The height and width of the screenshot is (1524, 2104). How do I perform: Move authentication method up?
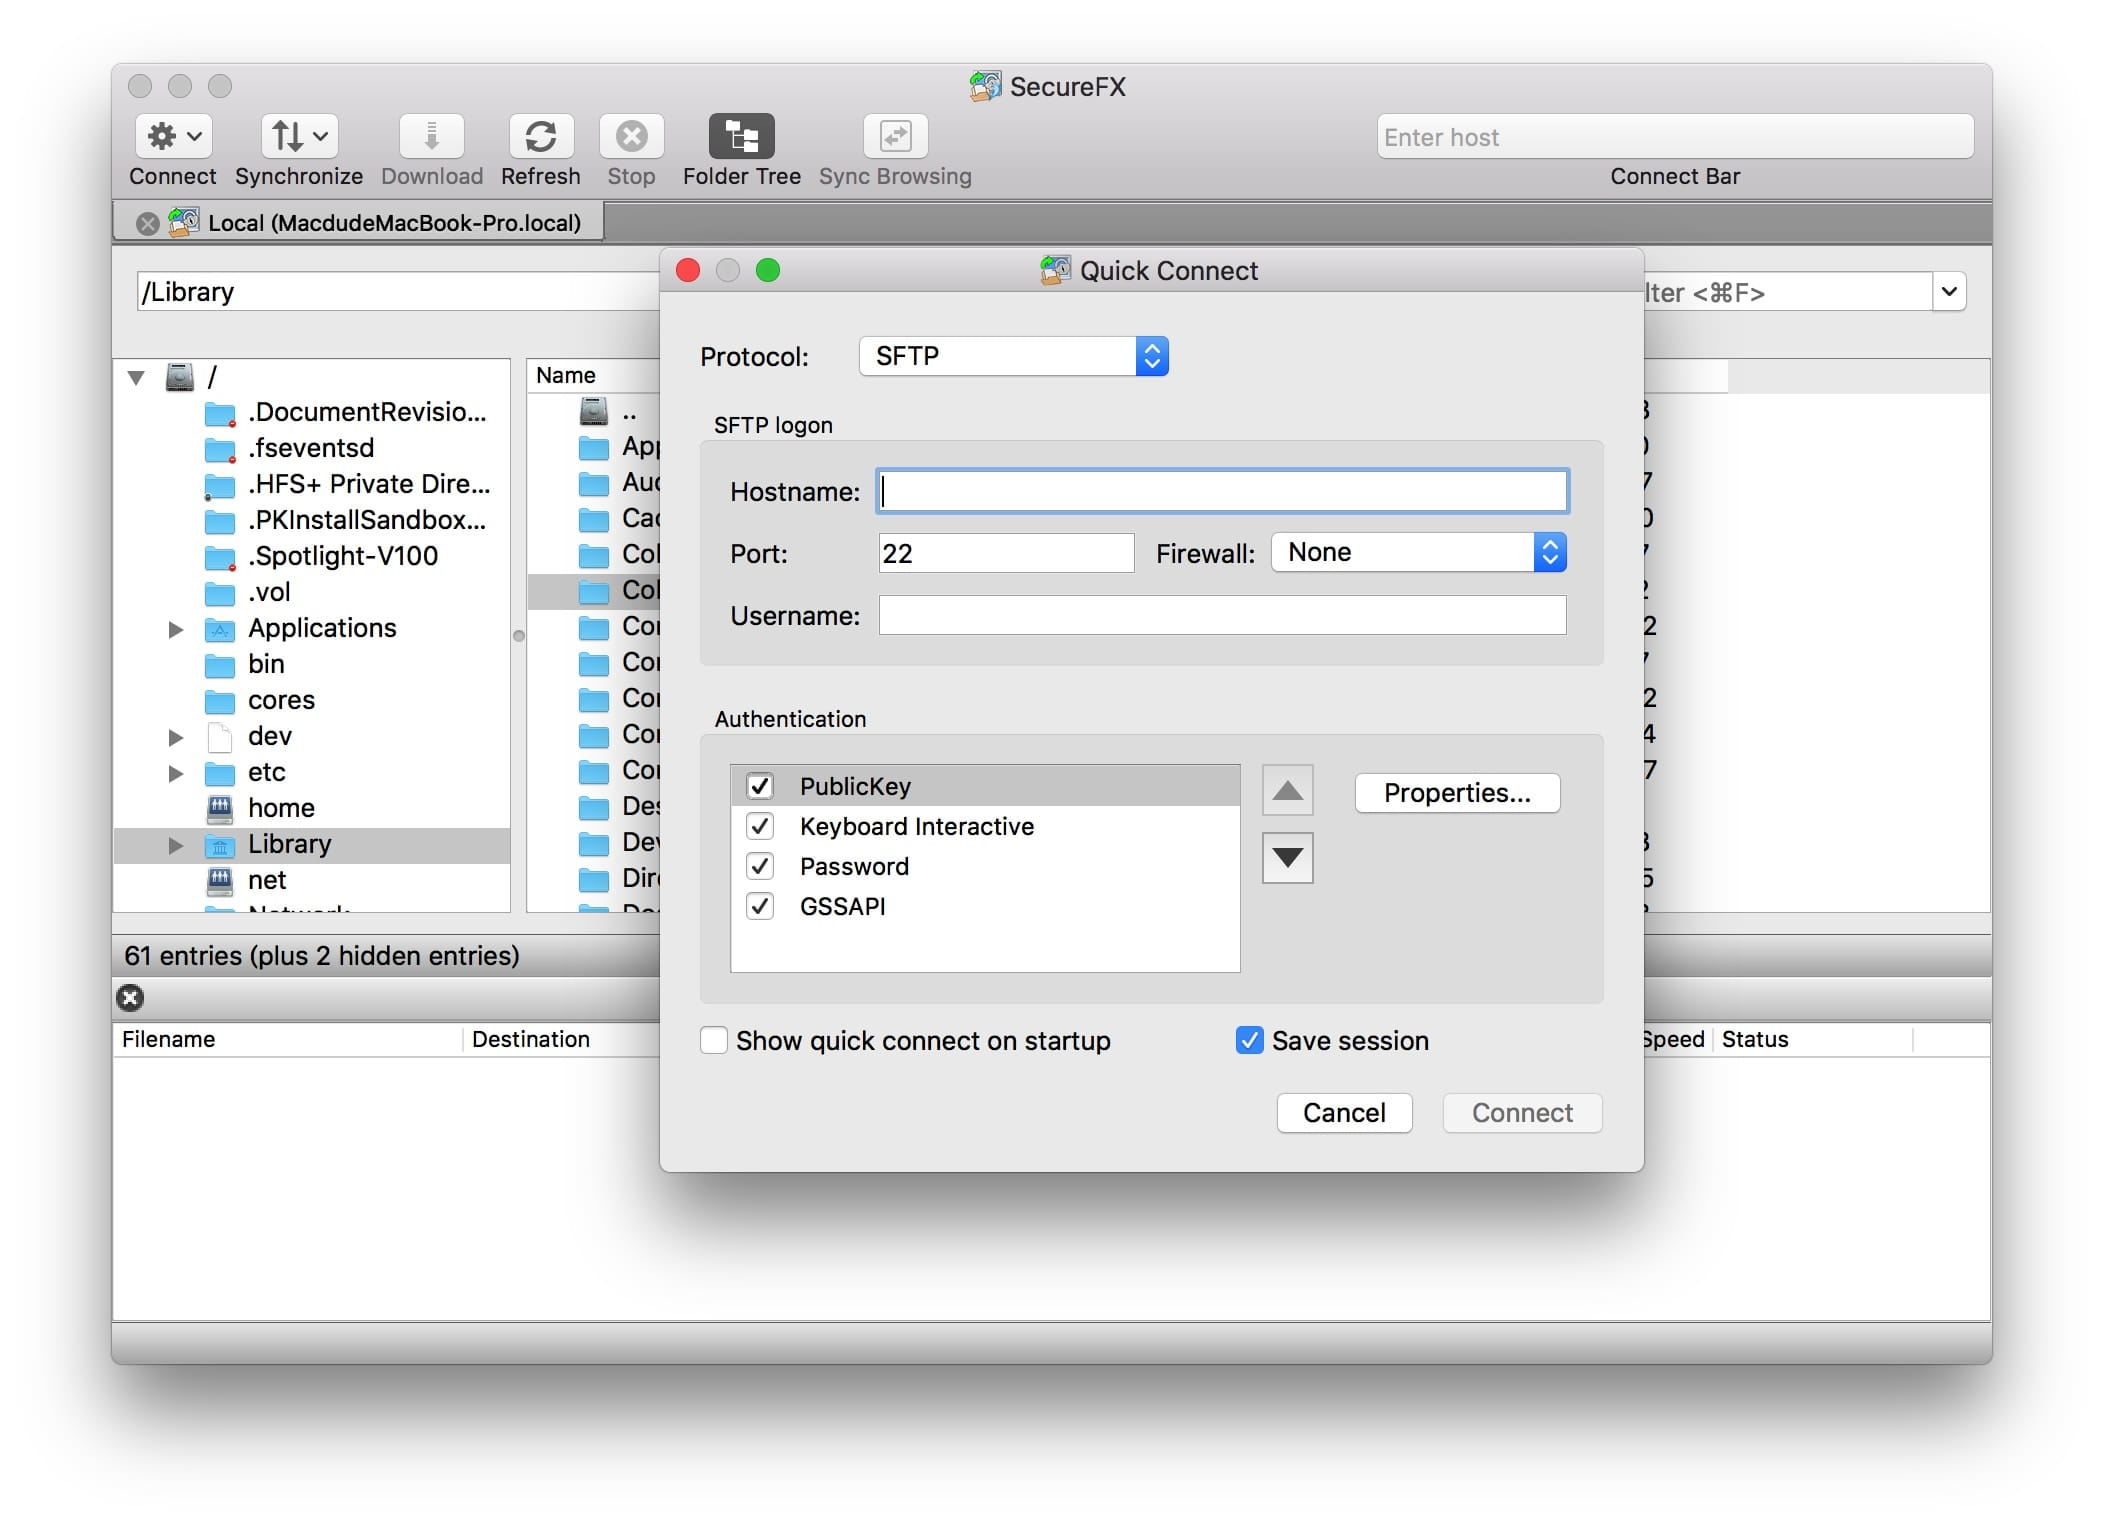(x=1287, y=791)
